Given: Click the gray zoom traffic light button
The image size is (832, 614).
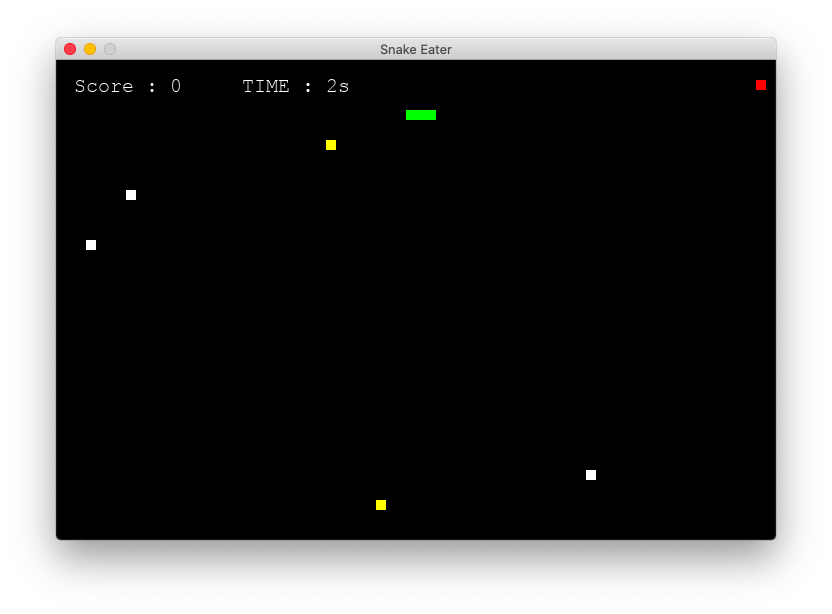Looking at the screenshot, I should coord(109,48).
